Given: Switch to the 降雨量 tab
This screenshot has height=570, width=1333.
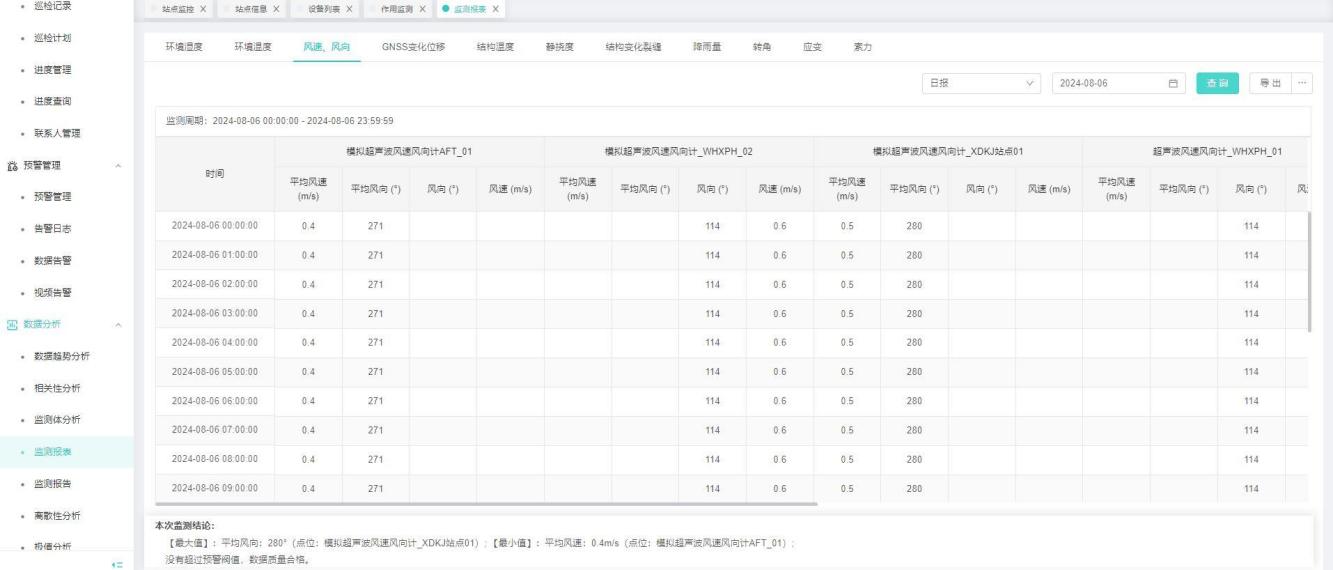Looking at the screenshot, I should [x=708, y=47].
